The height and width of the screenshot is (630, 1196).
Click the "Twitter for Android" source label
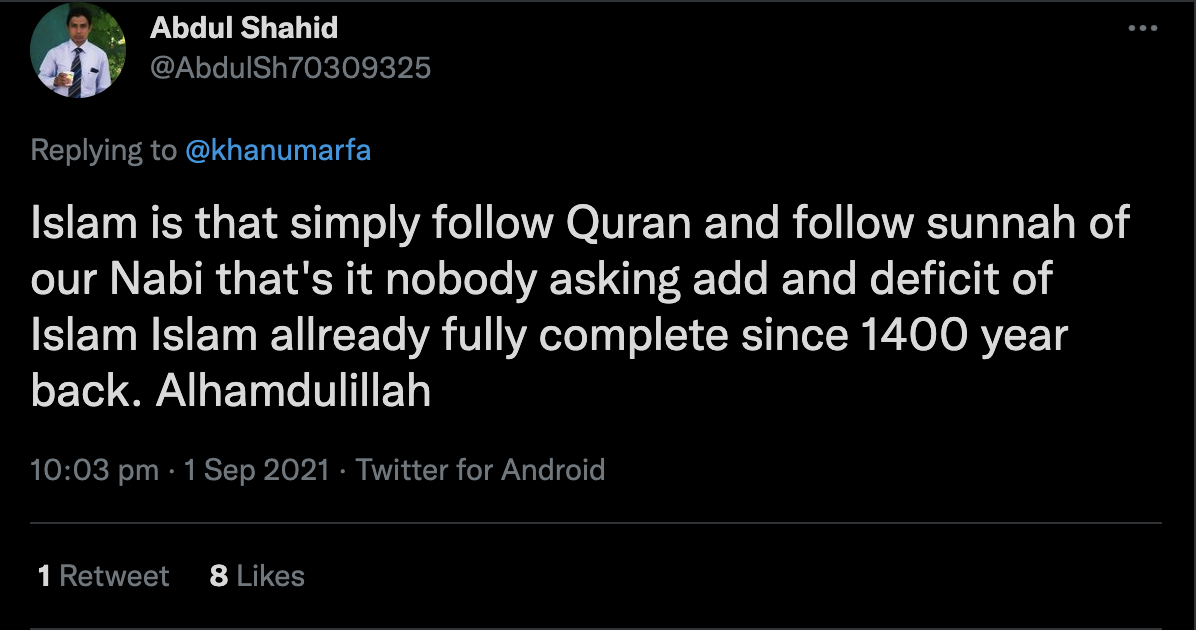click(481, 470)
